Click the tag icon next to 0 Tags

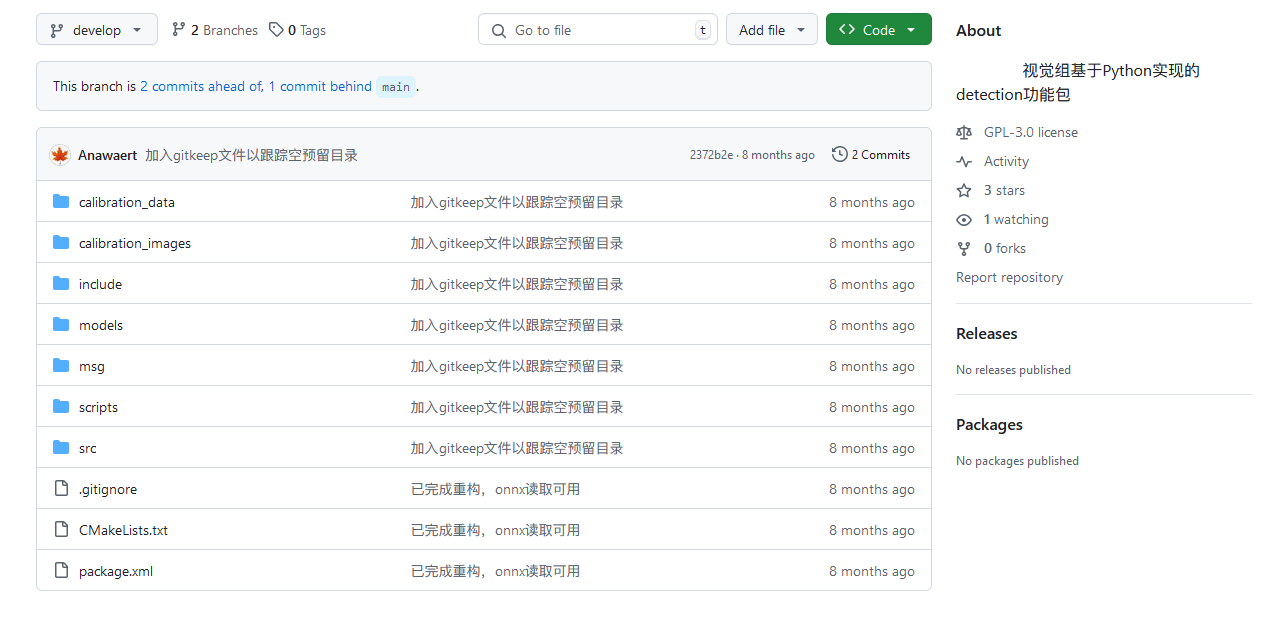(277, 30)
